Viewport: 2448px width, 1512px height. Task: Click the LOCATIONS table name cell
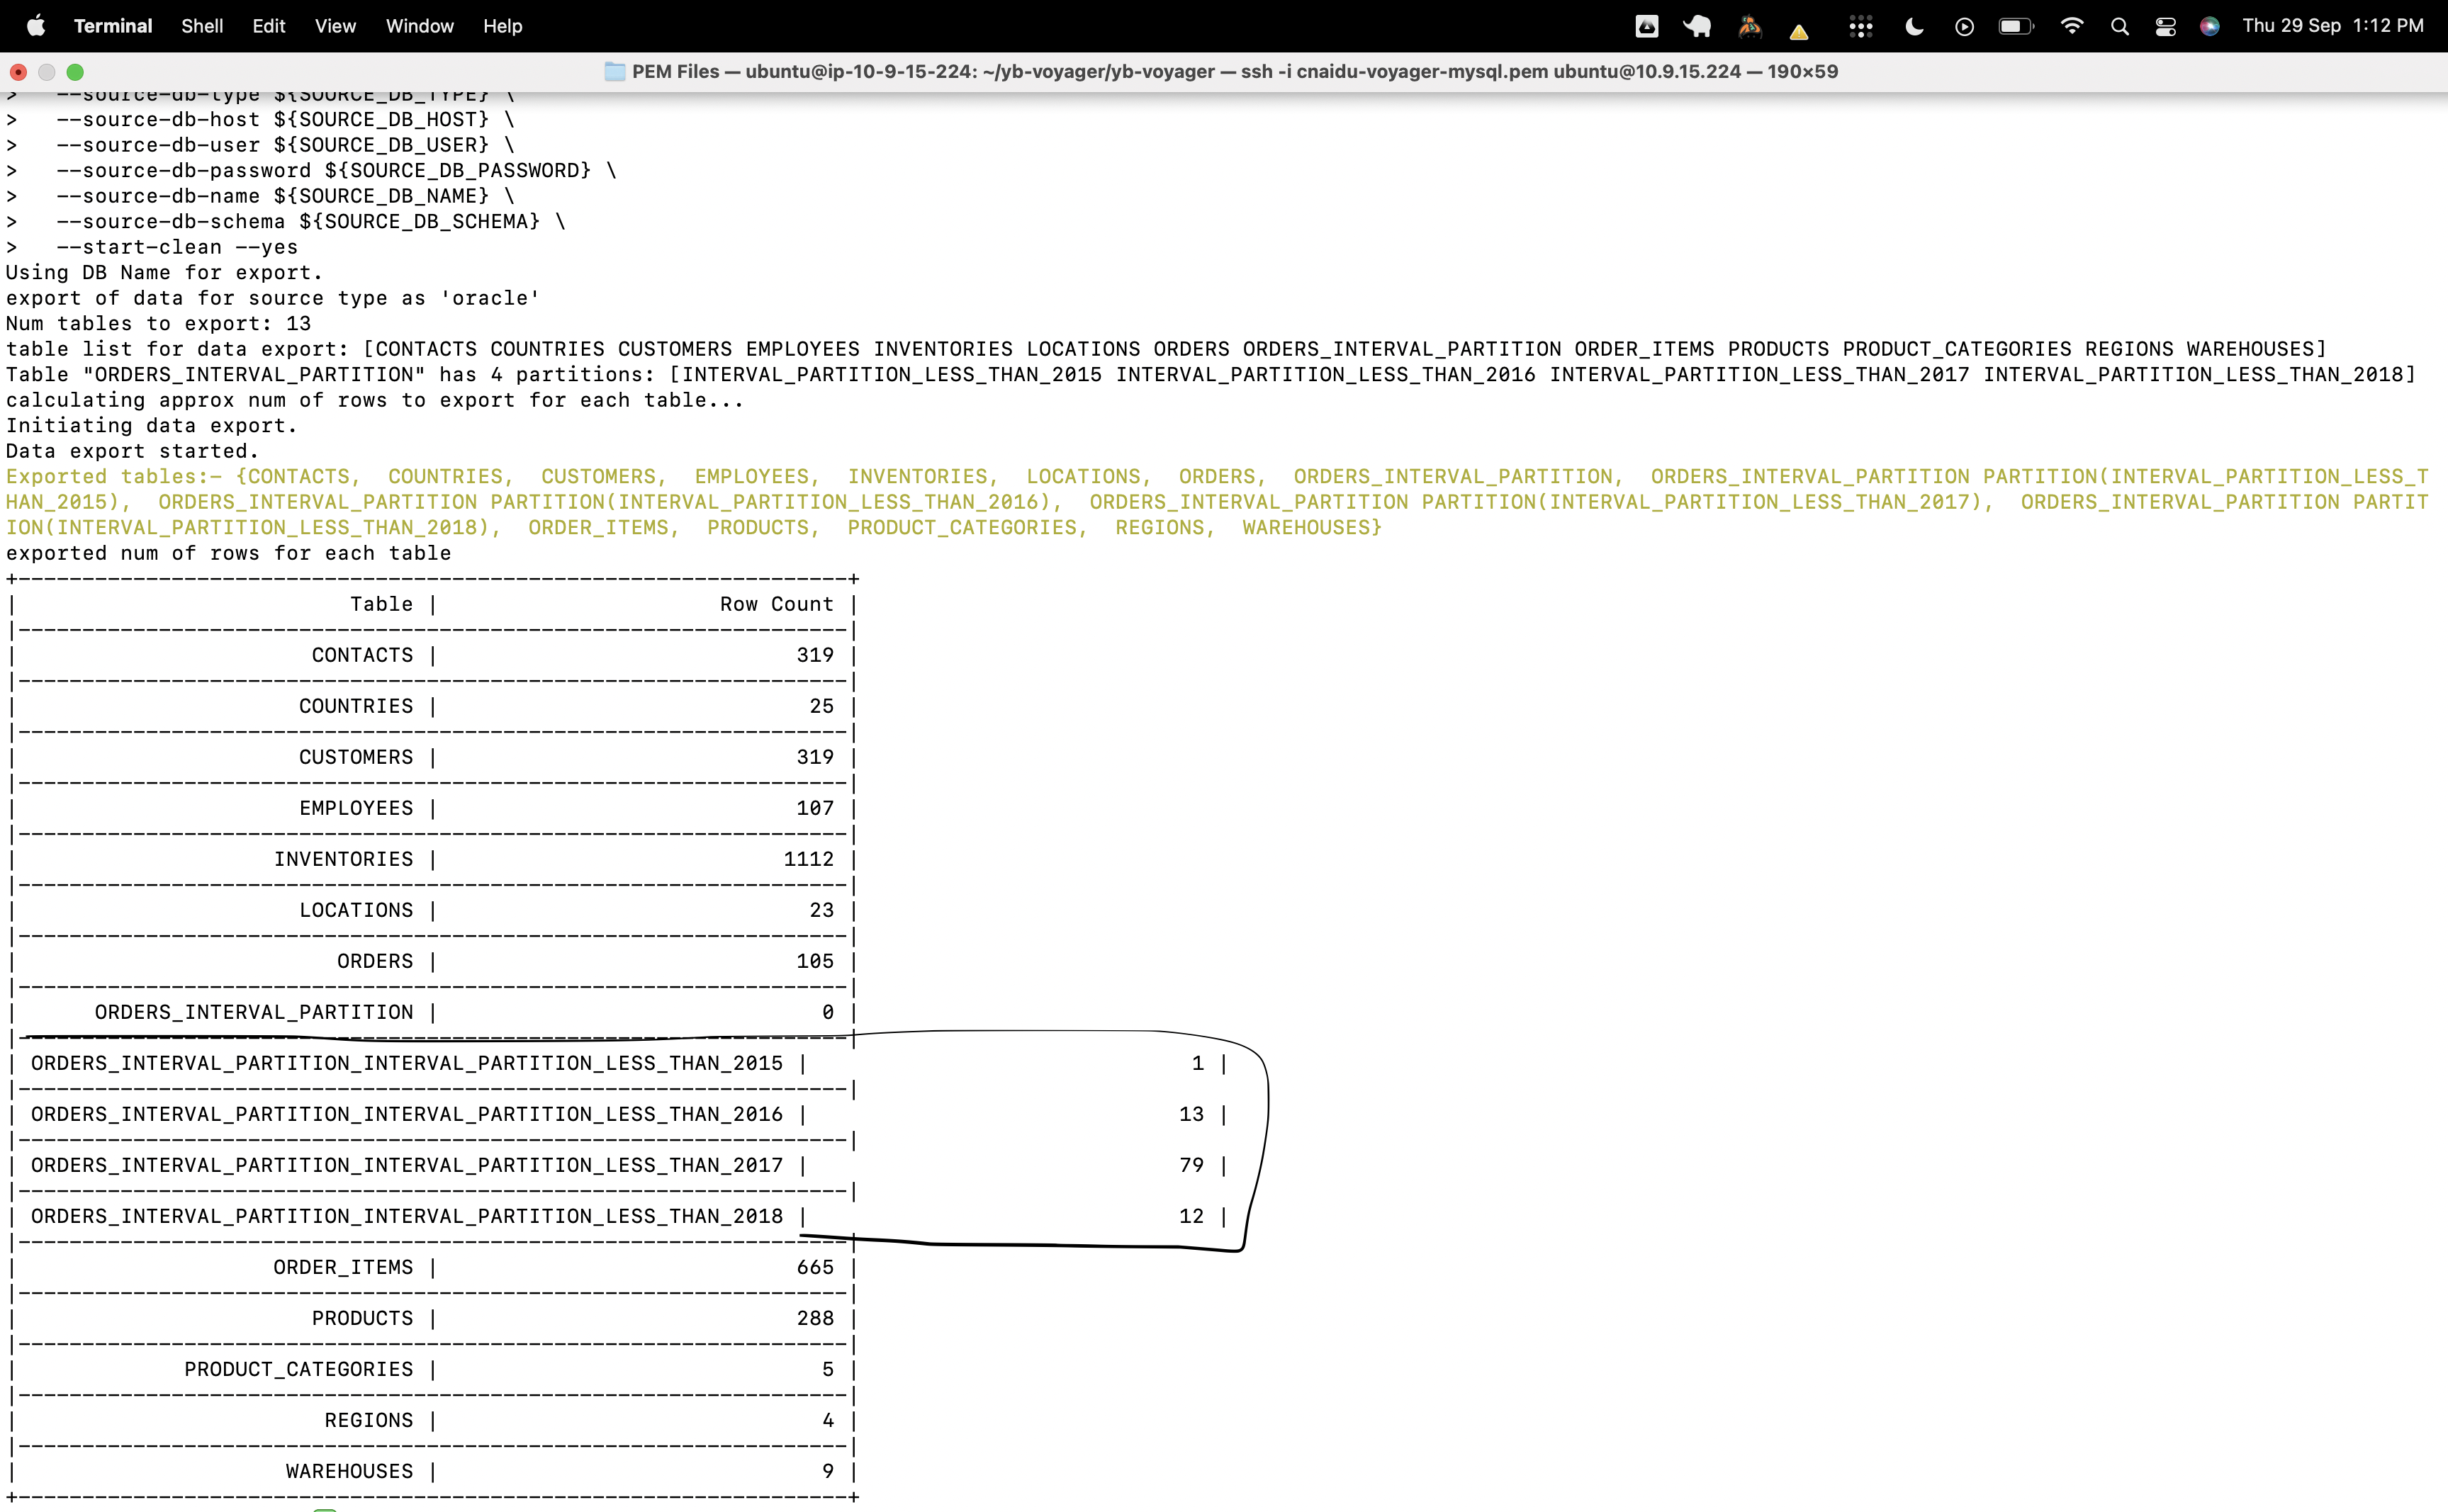point(356,910)
